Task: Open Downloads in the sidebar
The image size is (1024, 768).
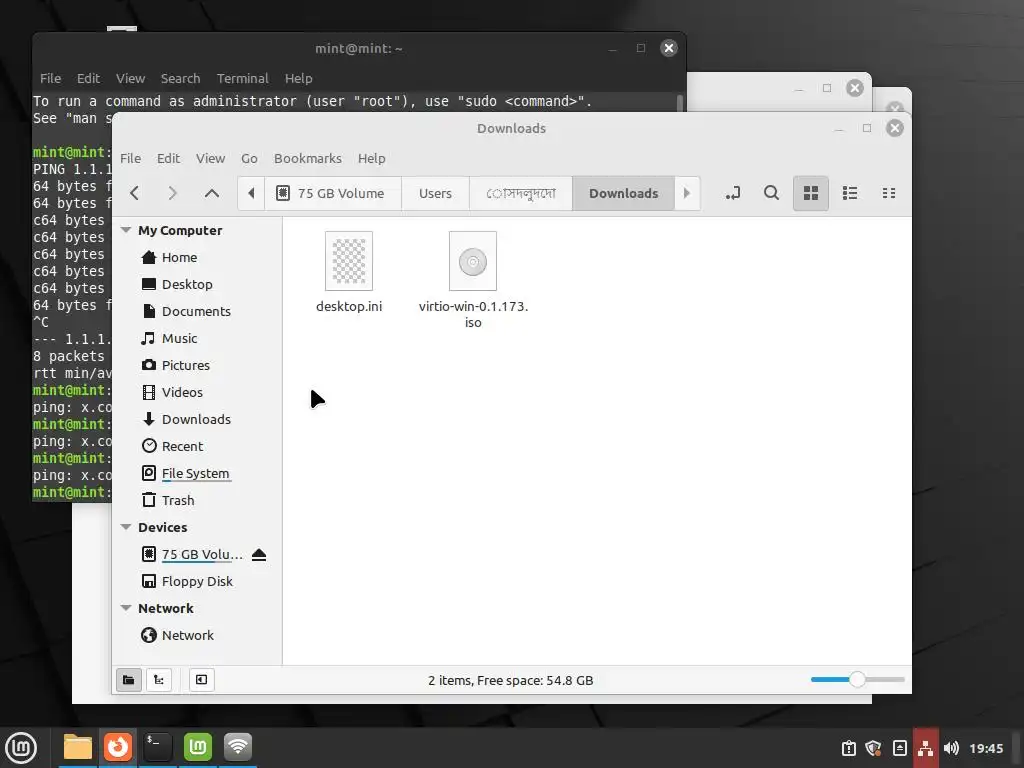Action: [x=196, y=419]
